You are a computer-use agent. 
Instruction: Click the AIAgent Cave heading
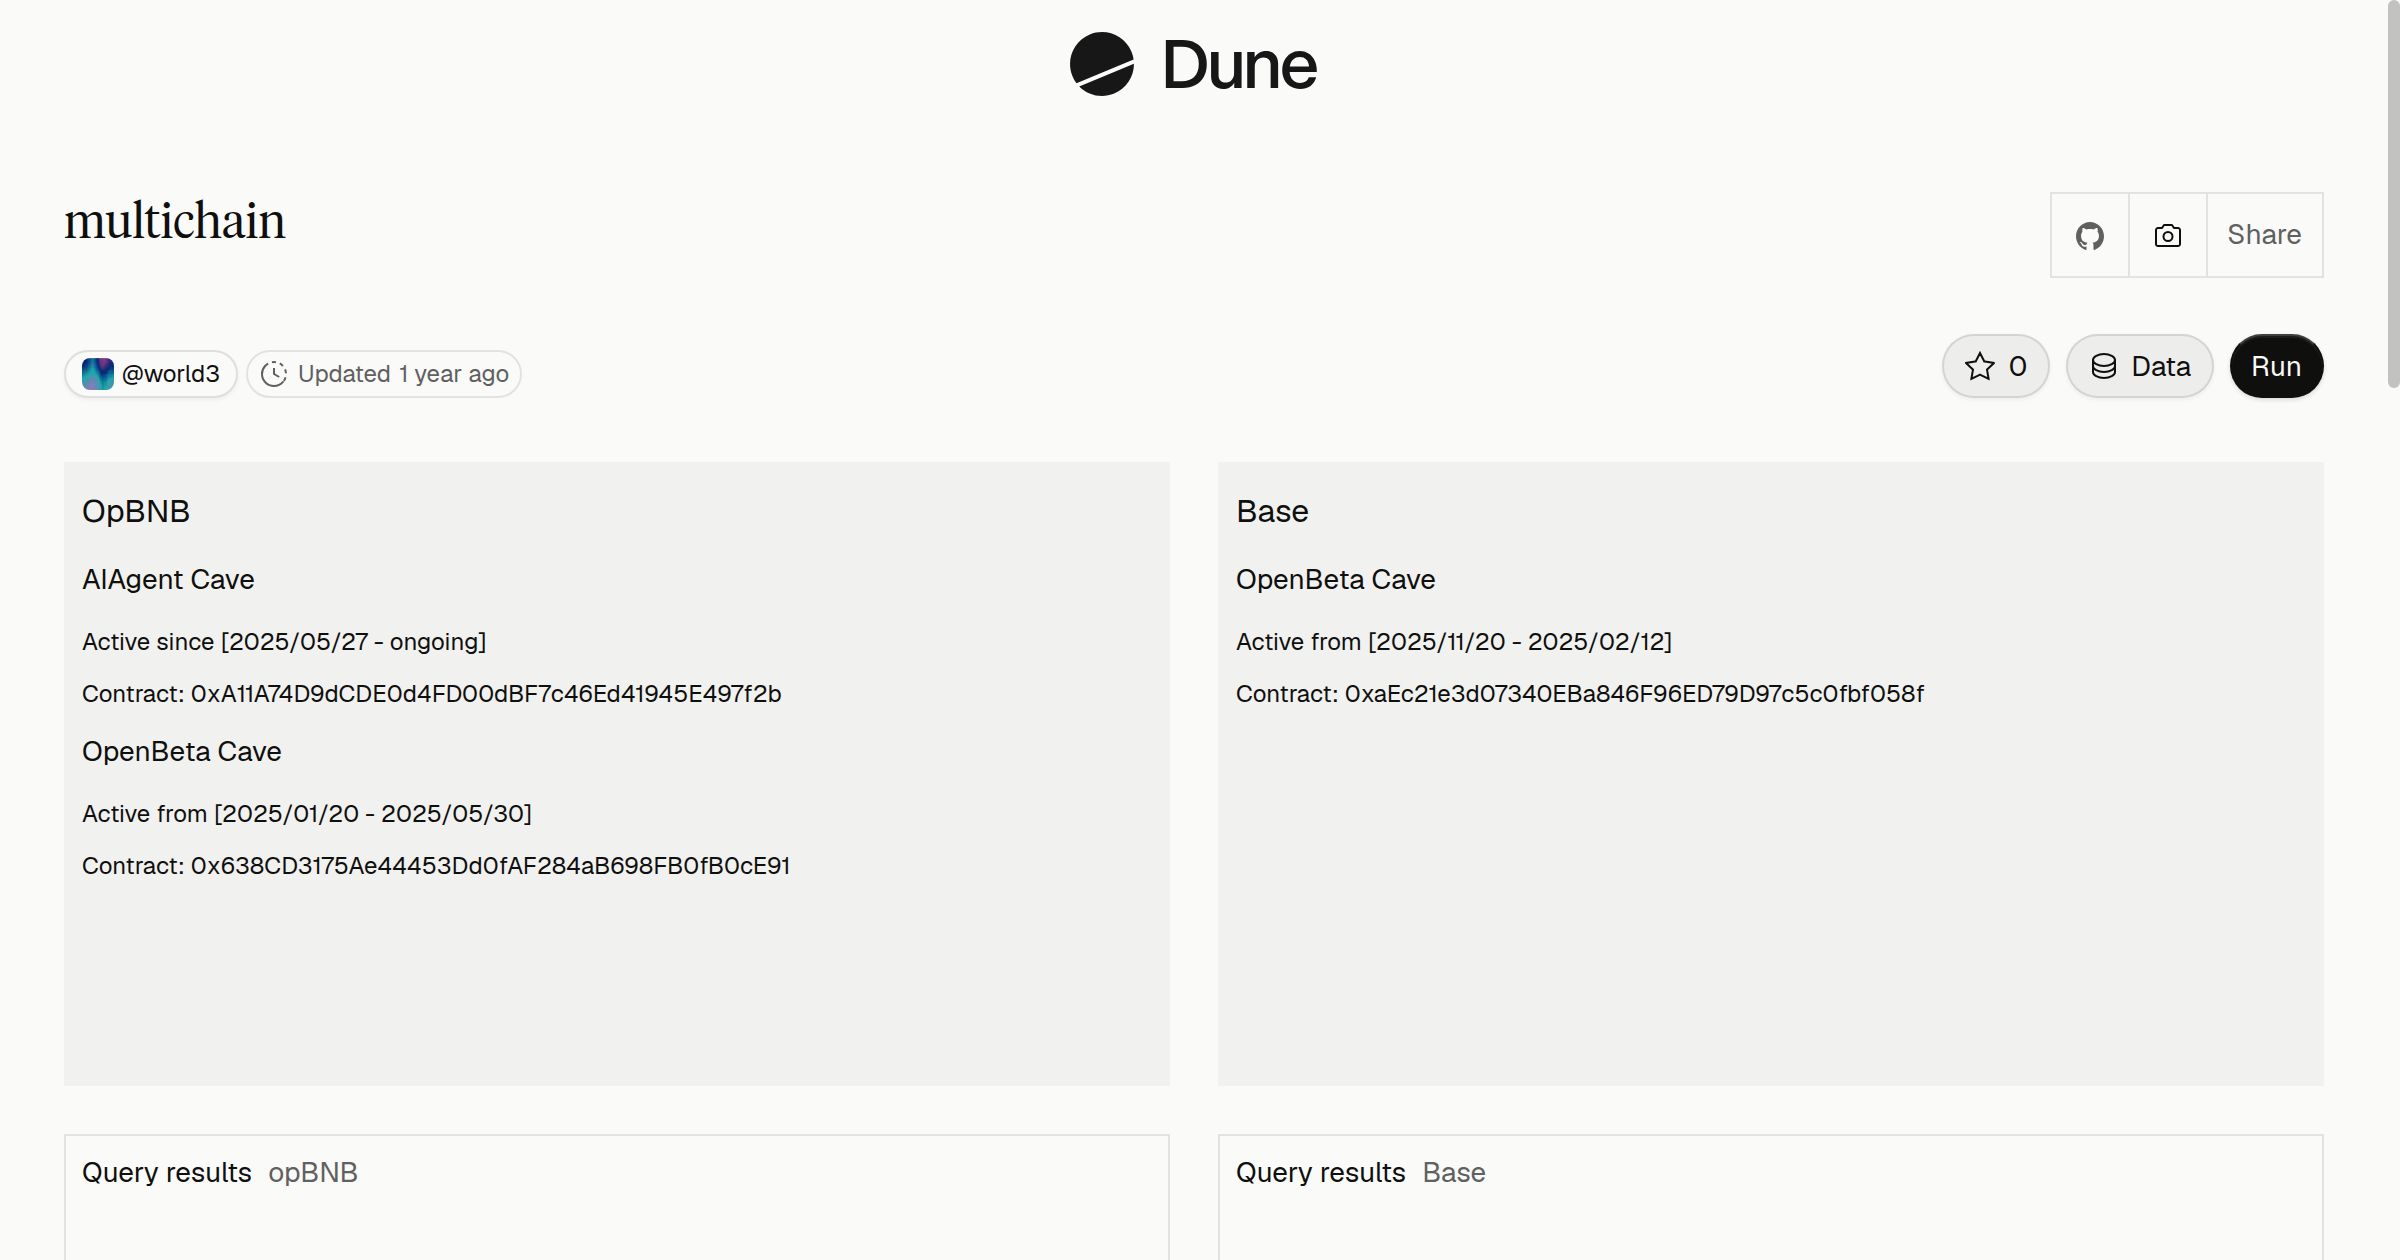click(168, 579)
